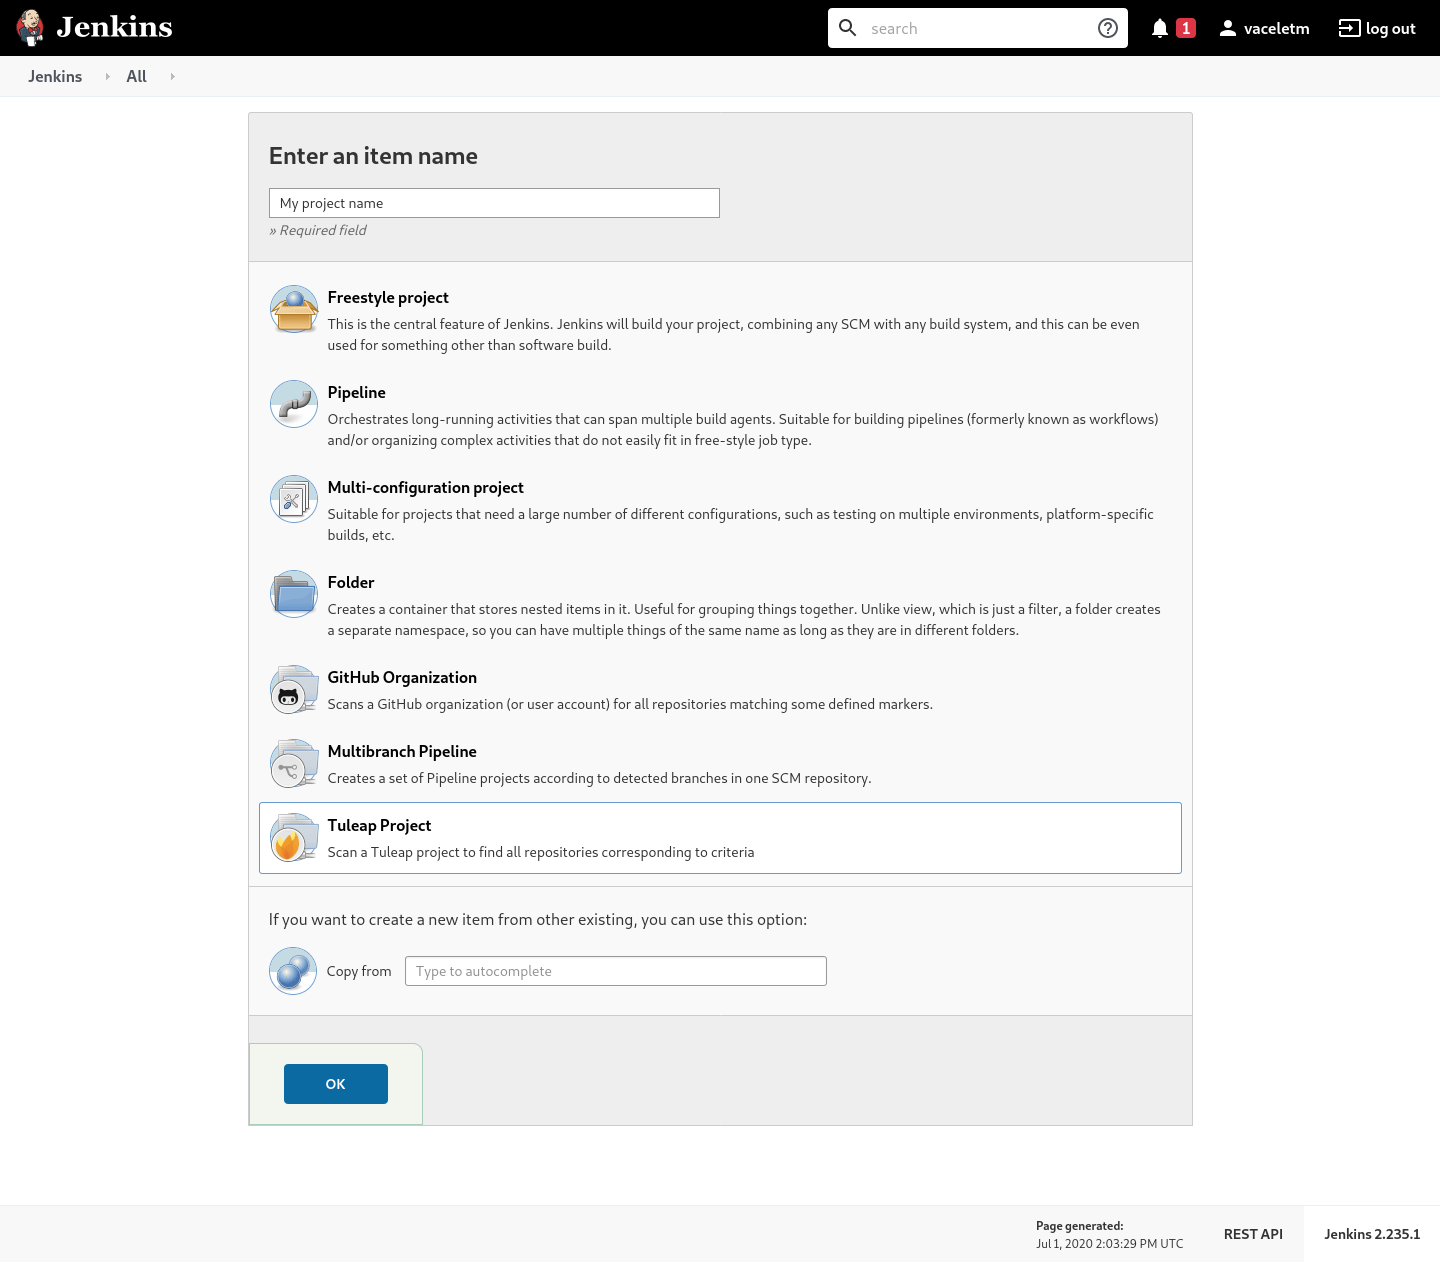The image size is (1440, 1262).
Task: Open notifications bell icon
Action: (1160, 28)
